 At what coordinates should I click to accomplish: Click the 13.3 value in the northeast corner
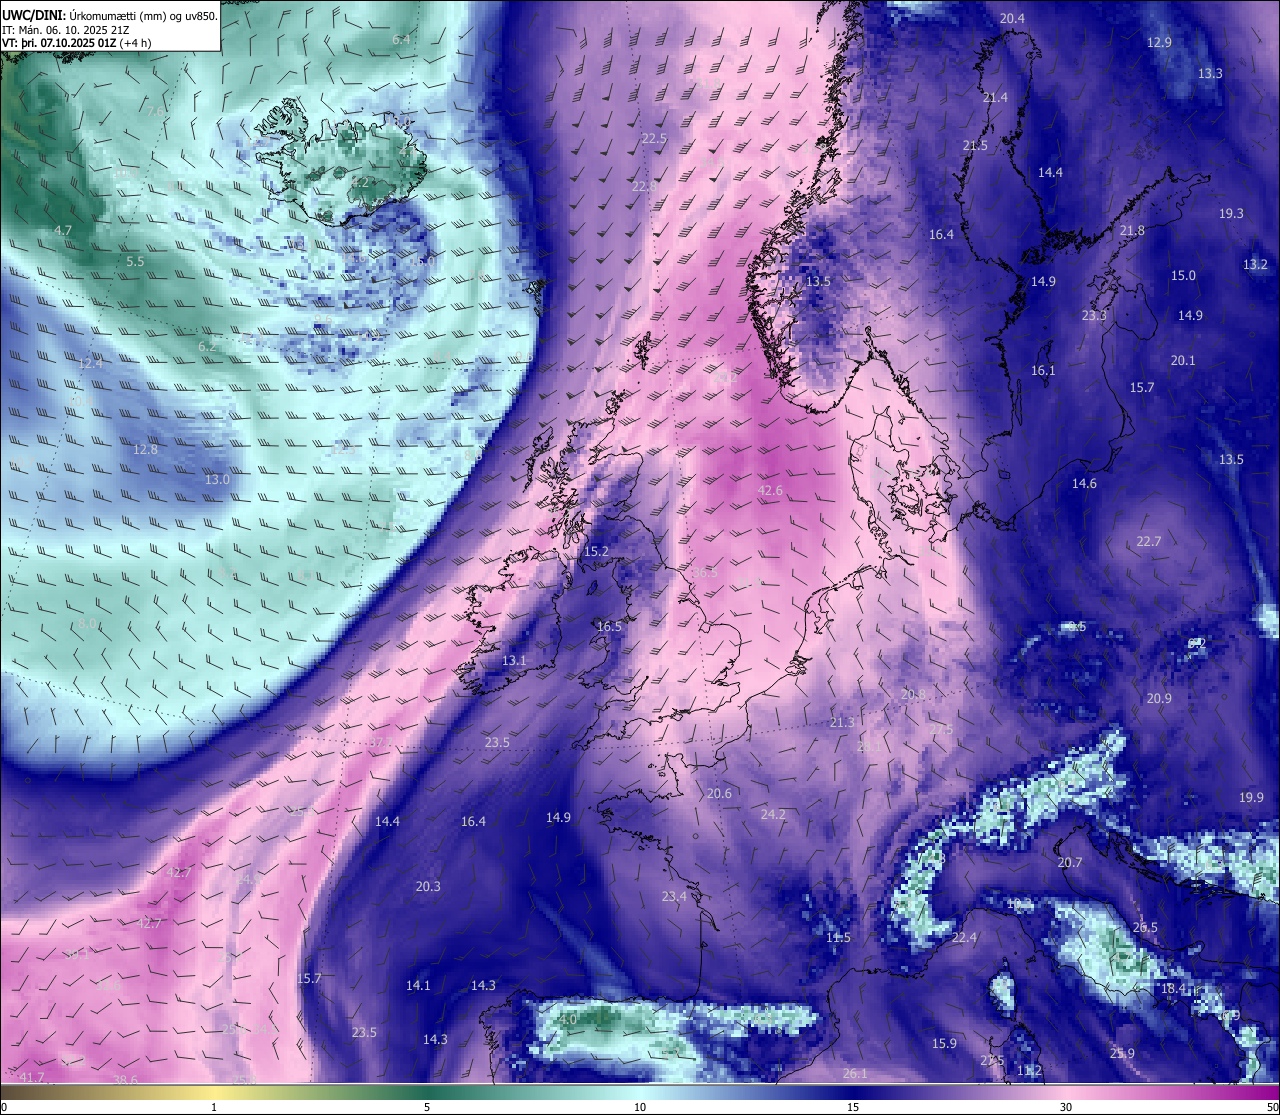point(1210,73)
